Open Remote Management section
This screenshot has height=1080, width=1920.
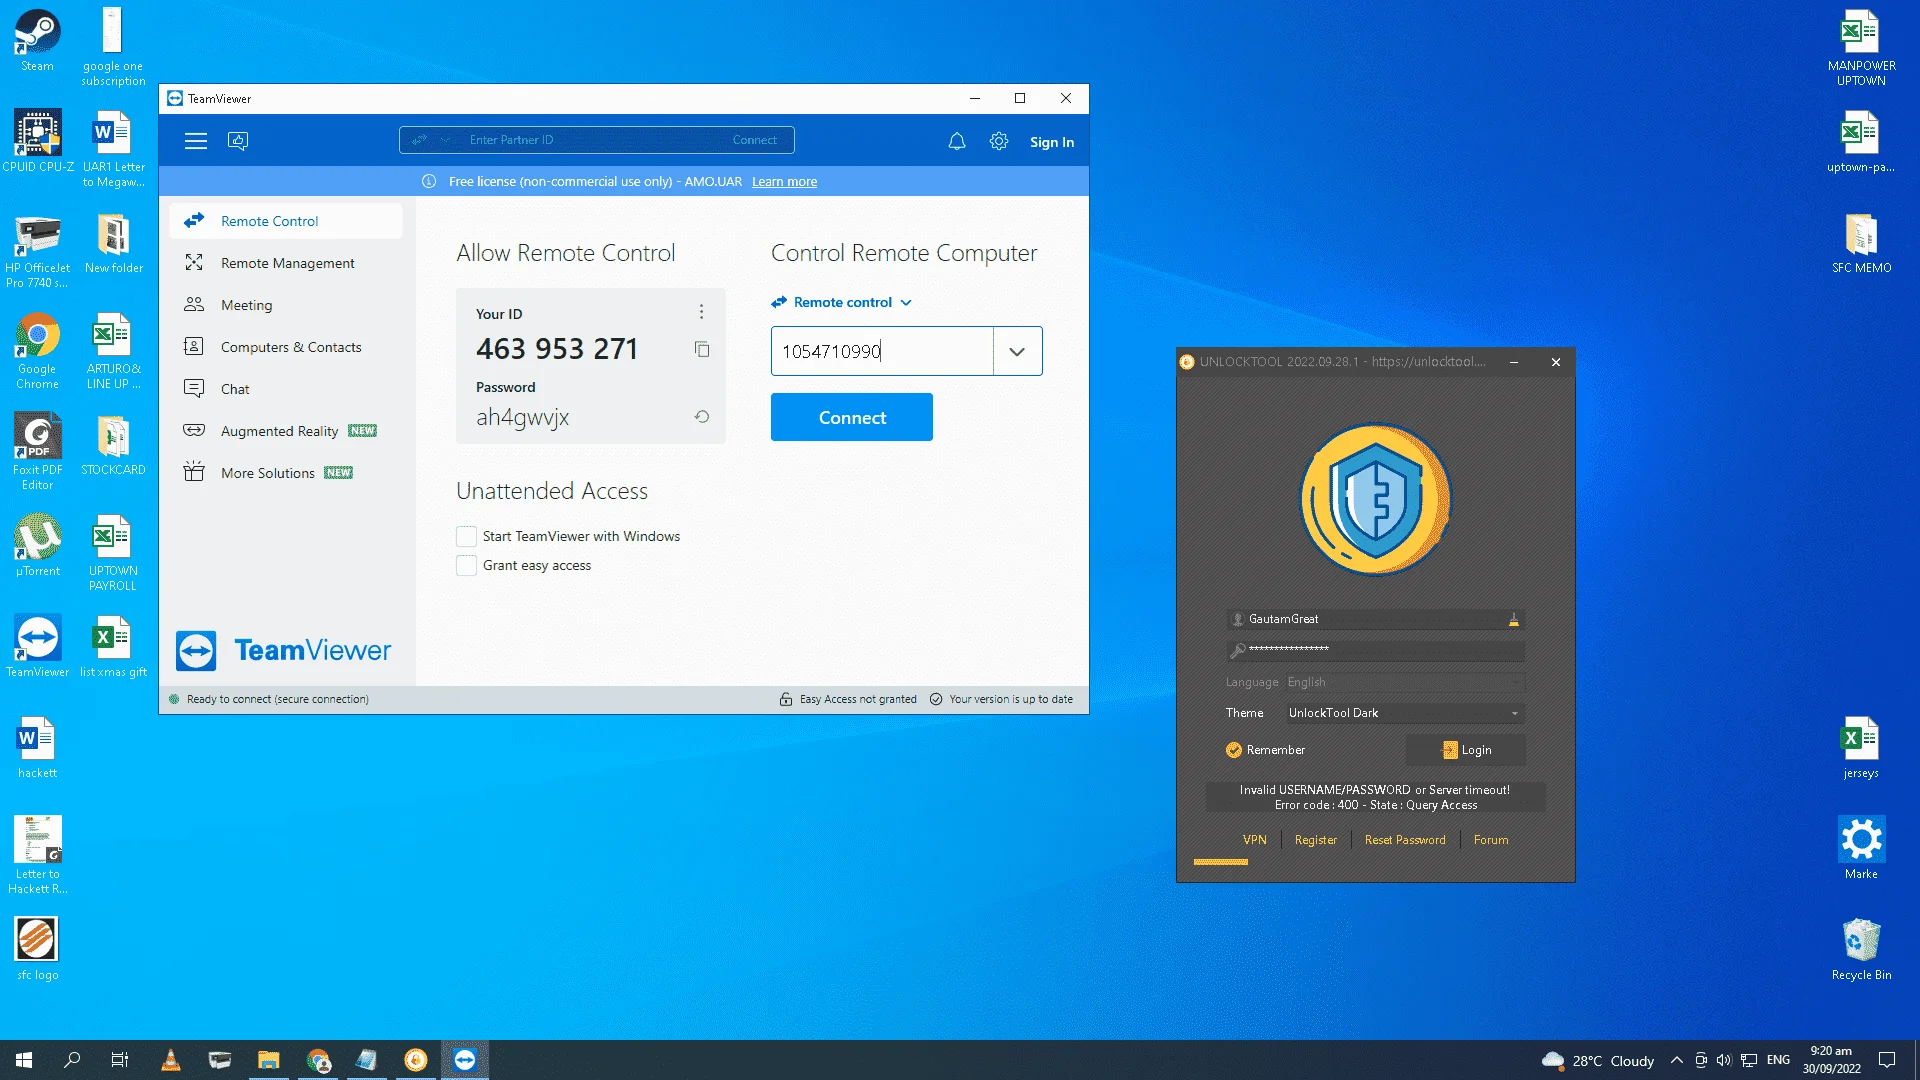click(x=286, y=263)
